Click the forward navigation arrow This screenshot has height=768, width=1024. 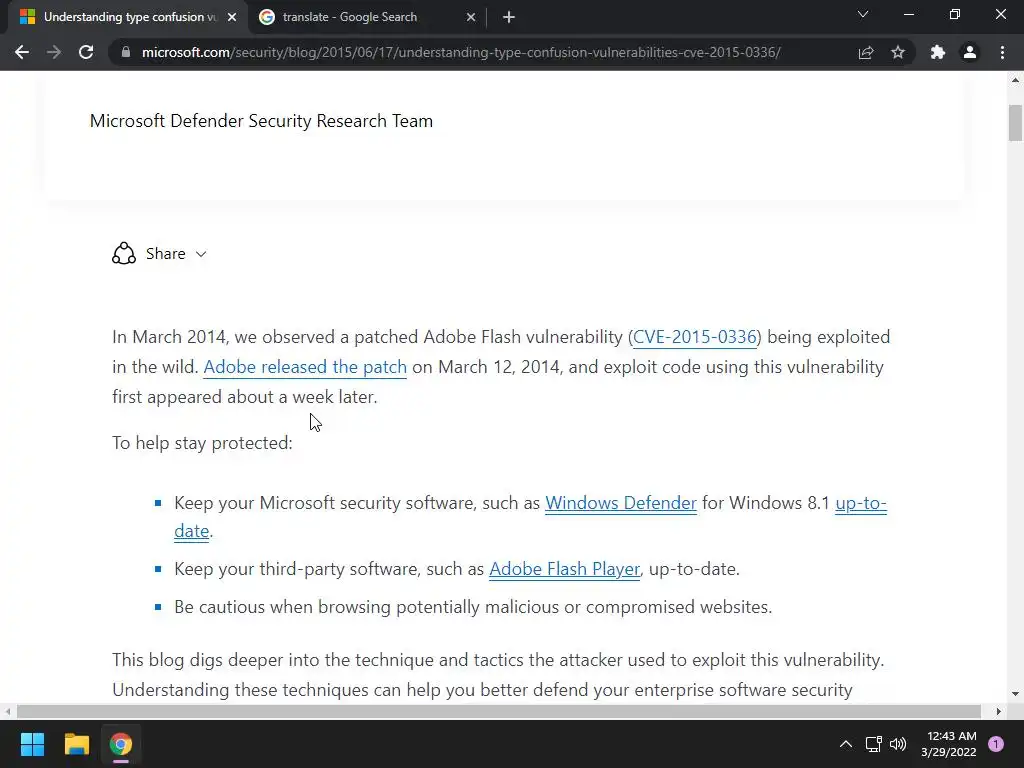point(54,52)
